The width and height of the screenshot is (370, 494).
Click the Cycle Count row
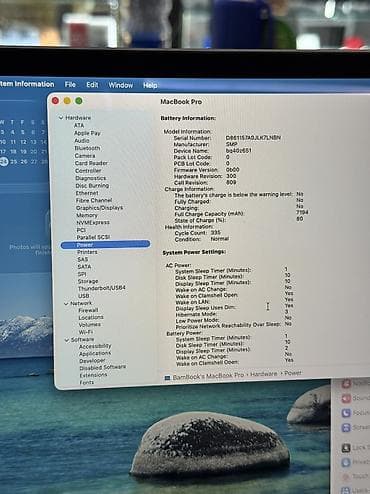click(198, 233)
